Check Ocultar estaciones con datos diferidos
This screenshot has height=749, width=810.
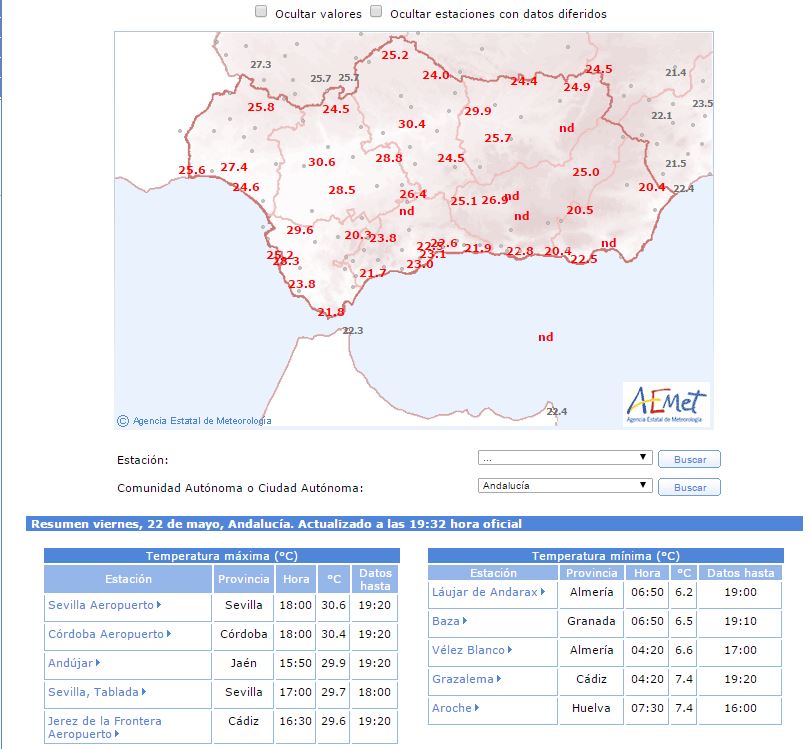(377, 12)
